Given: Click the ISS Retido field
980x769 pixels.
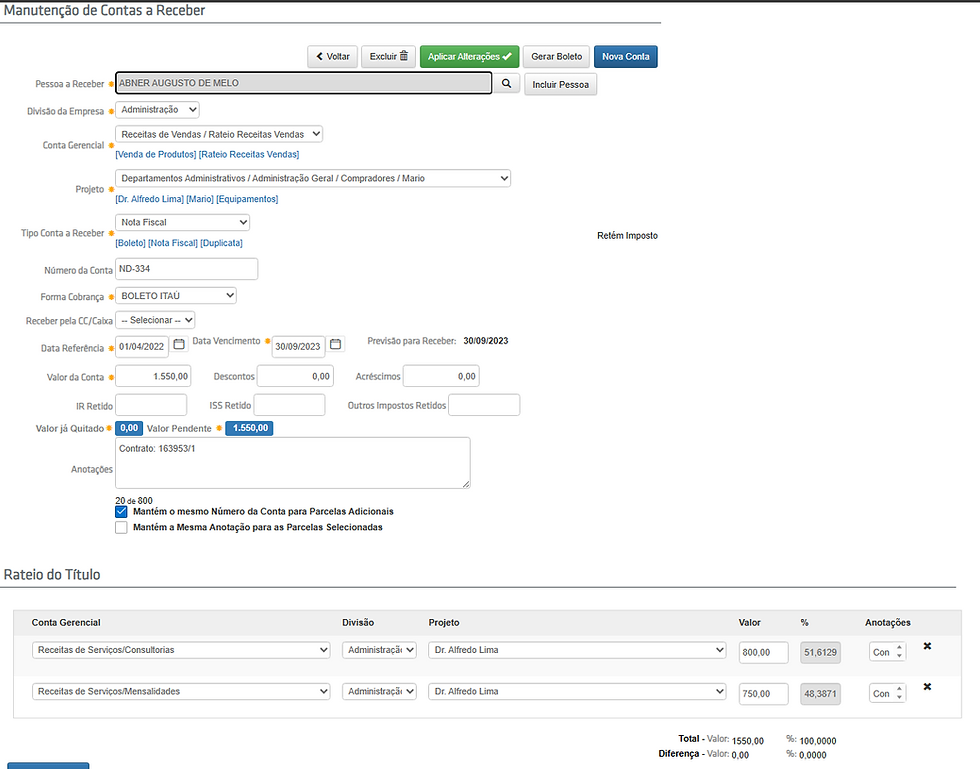Looking at the screenshot, I should point(289,405).
